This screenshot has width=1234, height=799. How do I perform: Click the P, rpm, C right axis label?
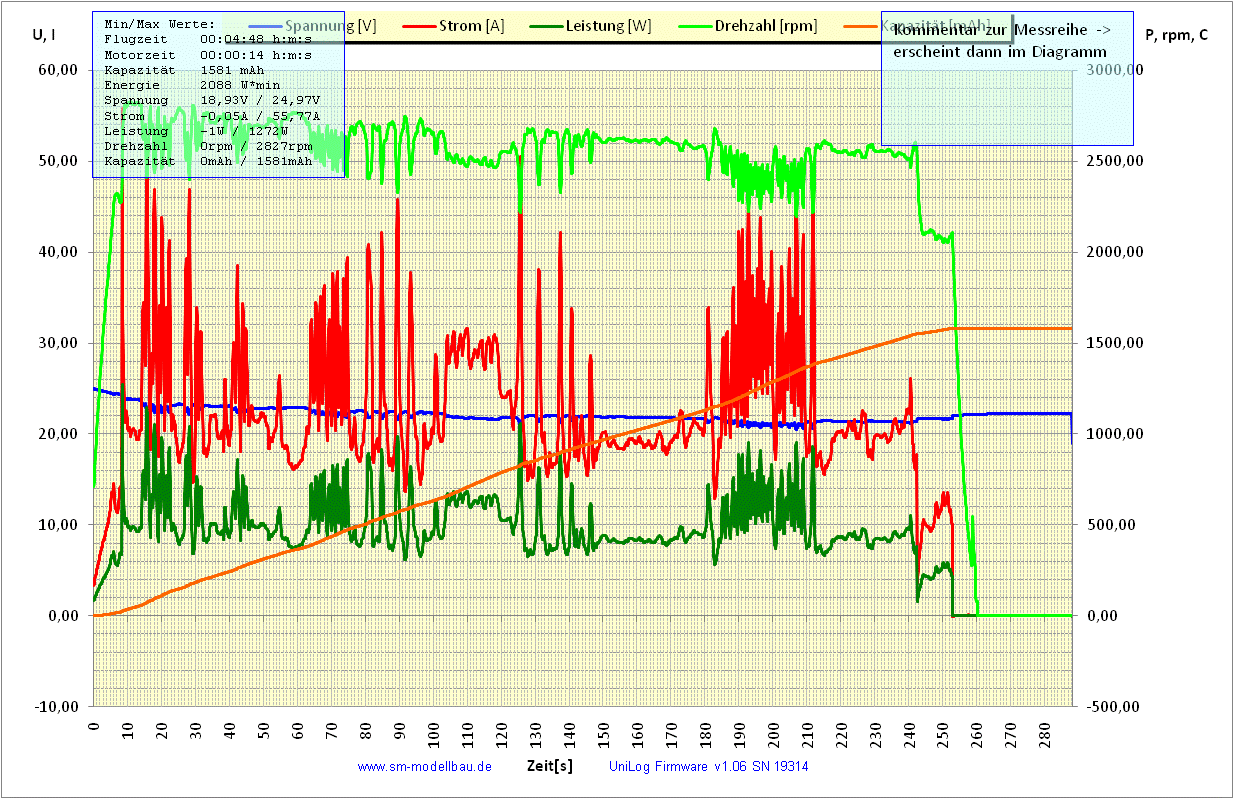pyautogui.click(x=1176, y=35)
